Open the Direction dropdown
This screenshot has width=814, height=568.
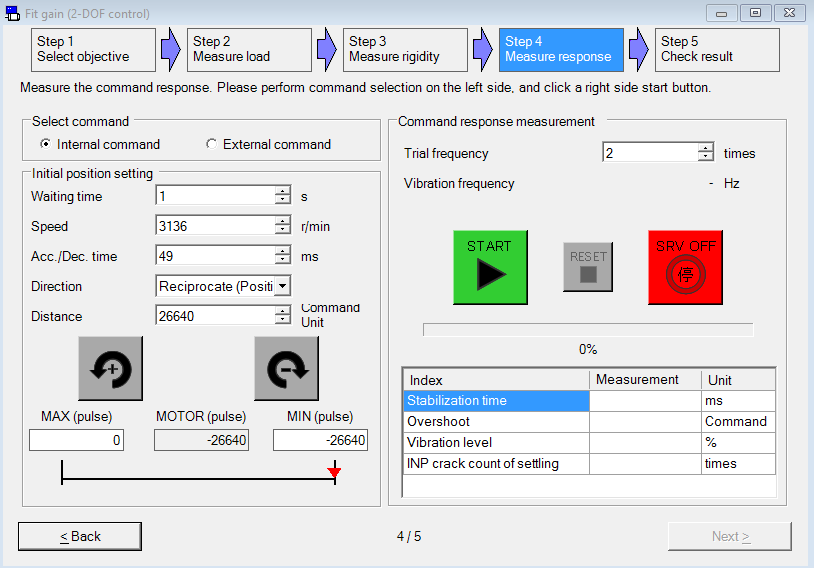click(x=282, y=286)
